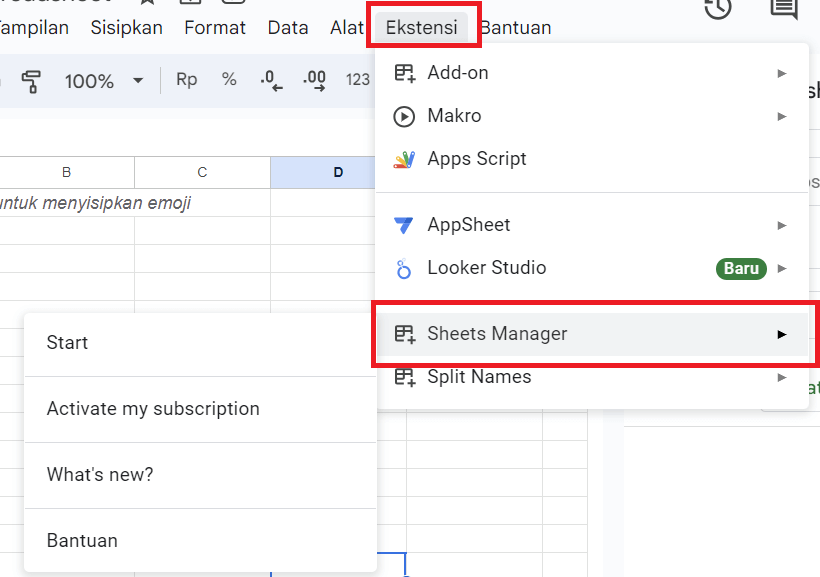
Task: Open more number formats with 123 icon
Action: 357,81
